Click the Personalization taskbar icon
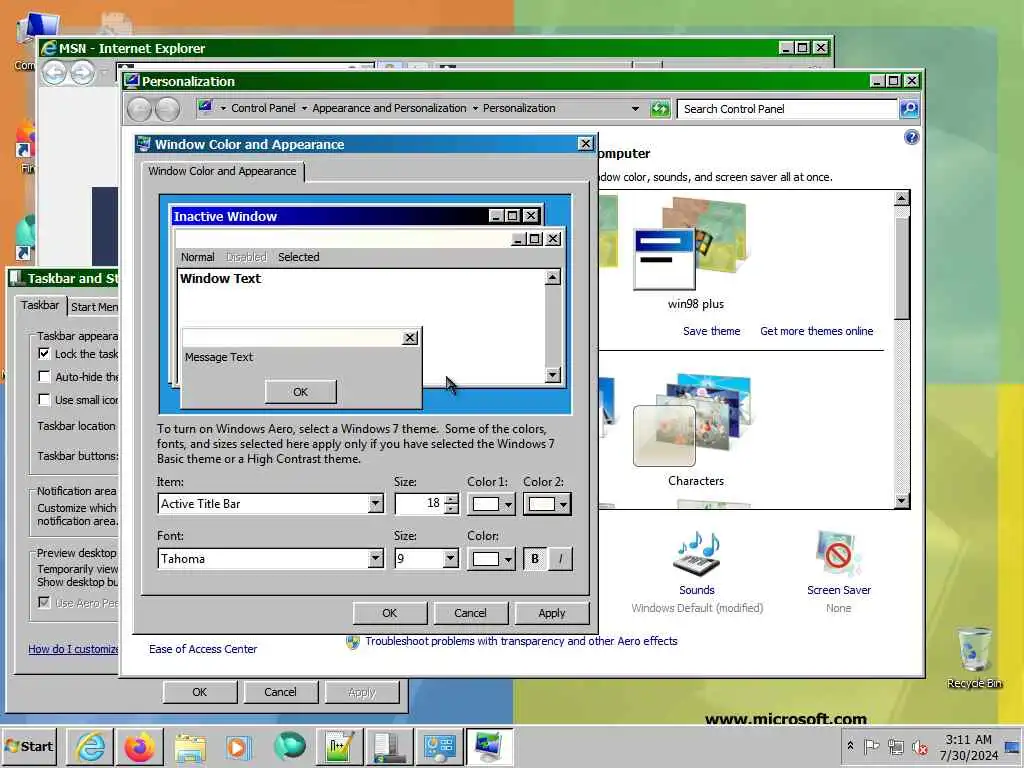Image resolution: width=1024 pixels, height=768 pixels. (489, 747)
